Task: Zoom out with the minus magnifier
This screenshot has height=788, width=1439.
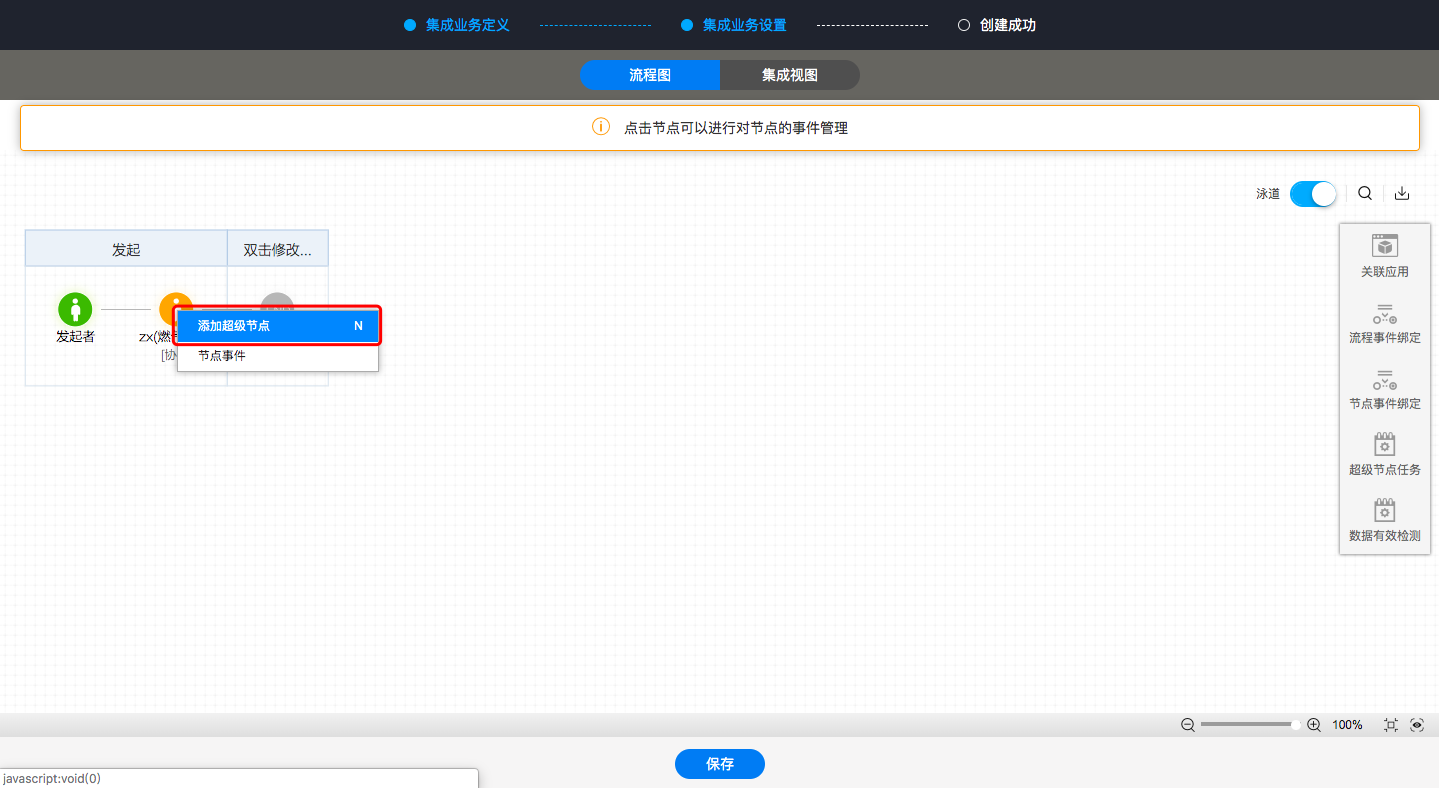Action: click(1187, 725)
